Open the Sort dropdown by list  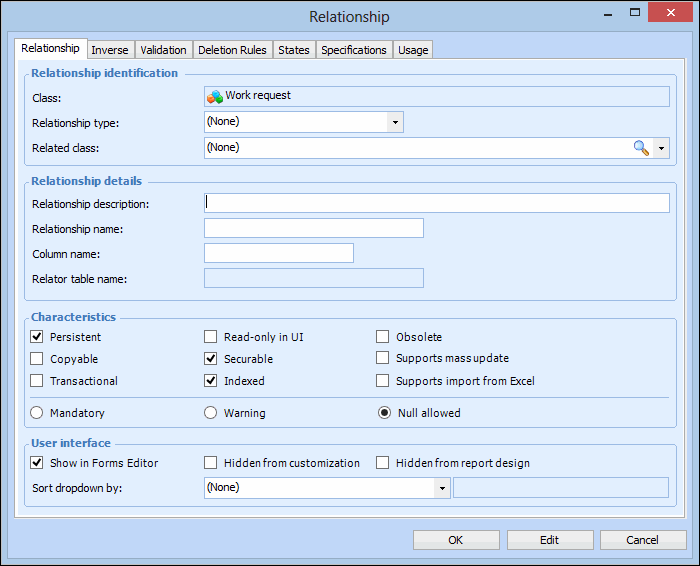[441, 488]
